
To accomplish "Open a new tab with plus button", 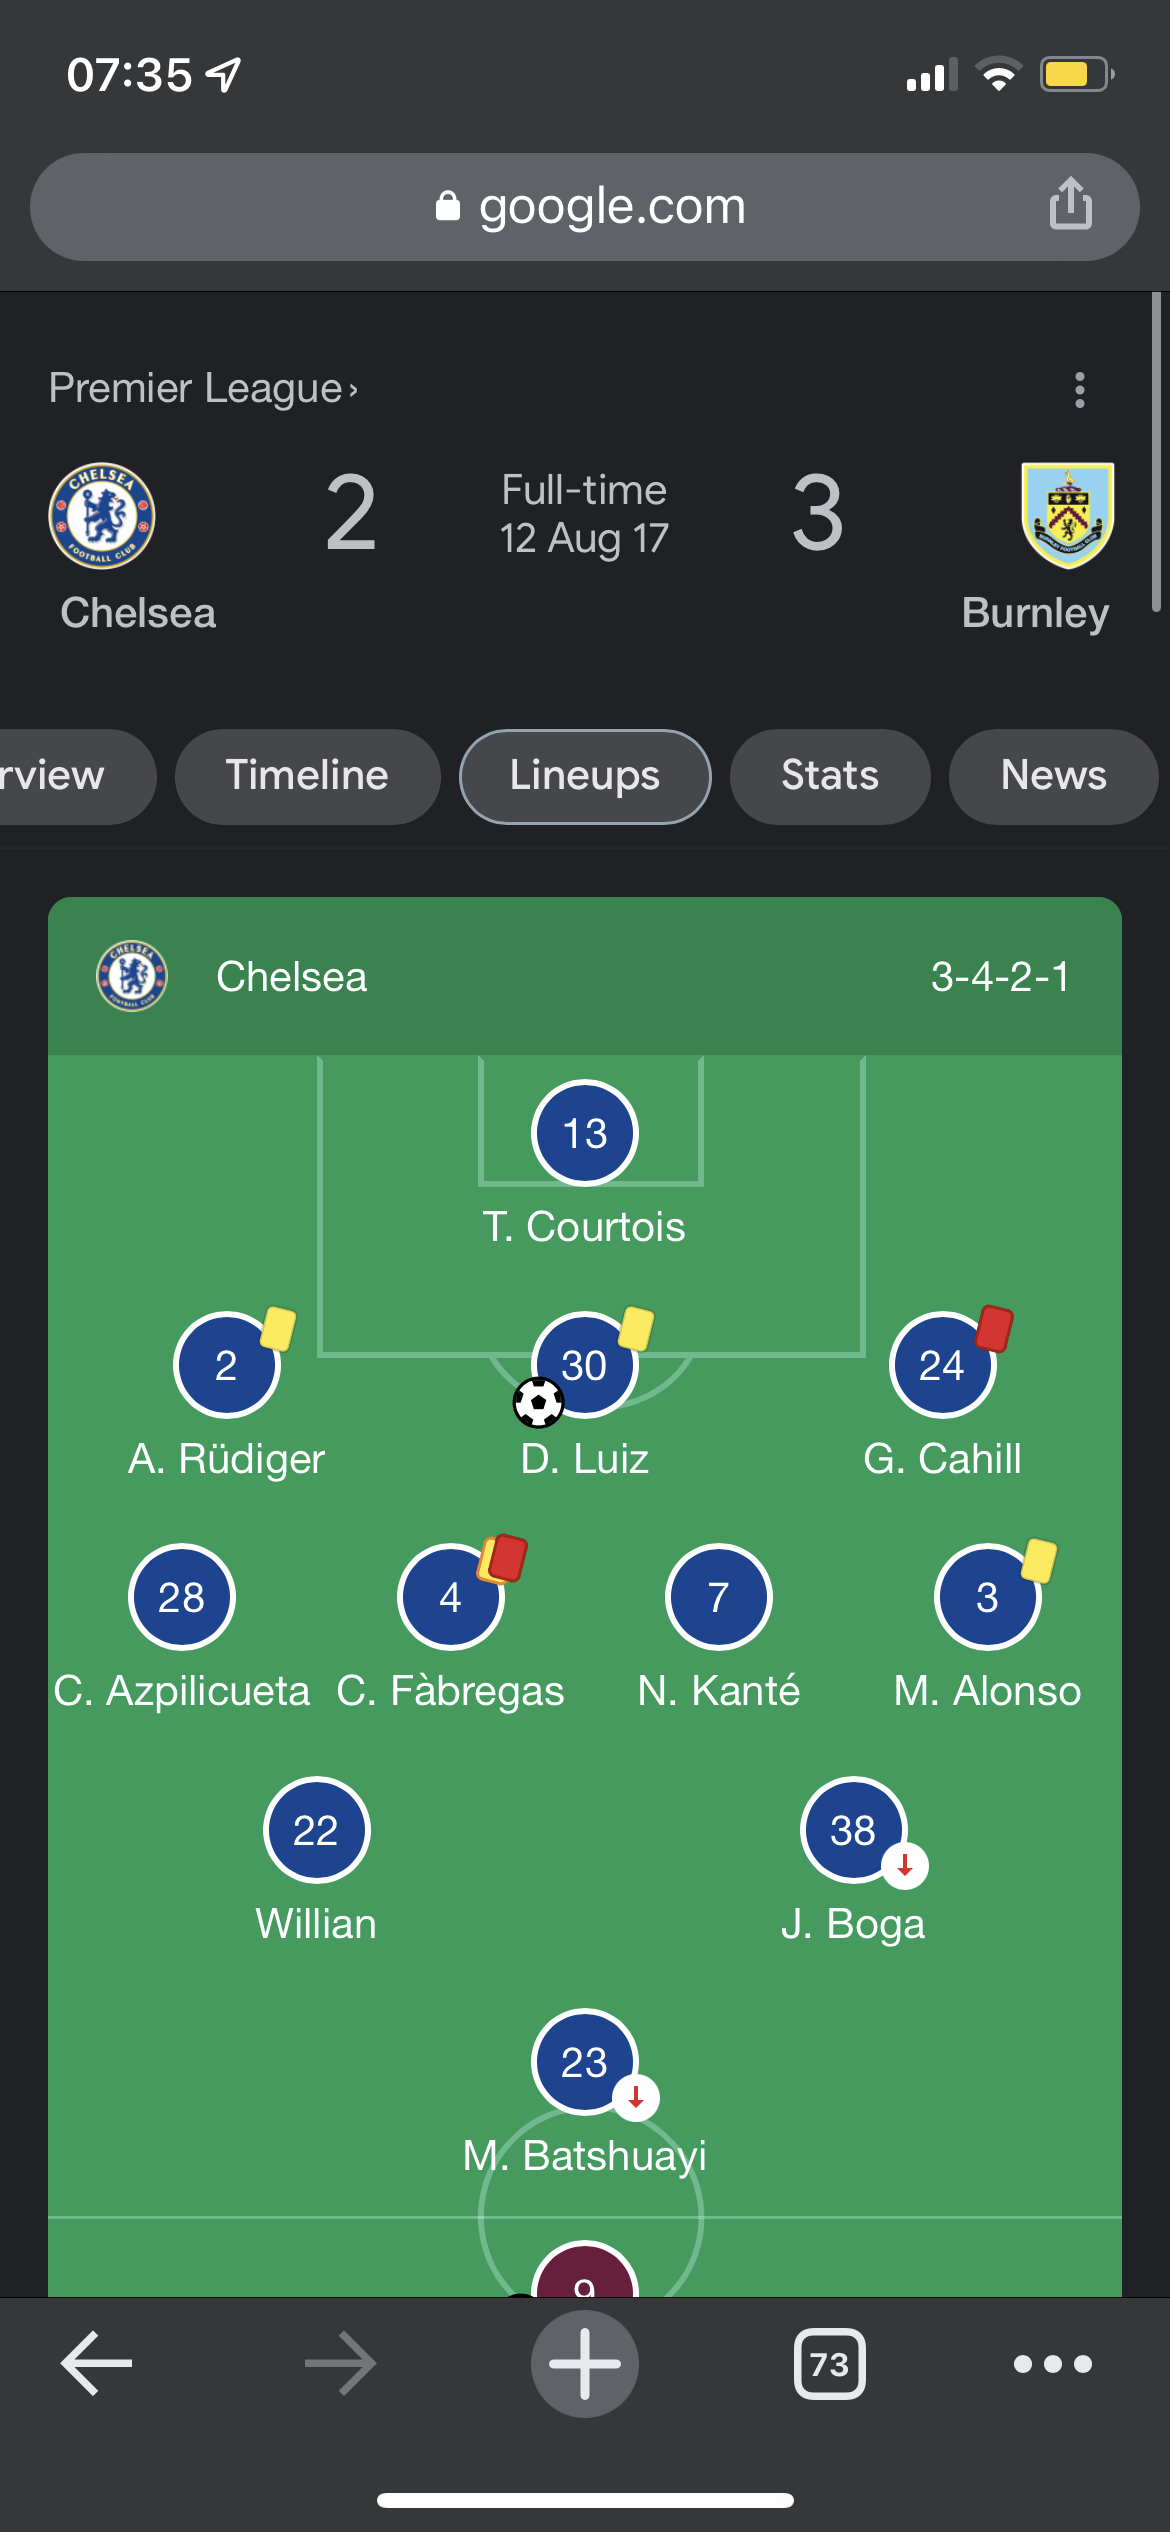I will coord(585,2363).
